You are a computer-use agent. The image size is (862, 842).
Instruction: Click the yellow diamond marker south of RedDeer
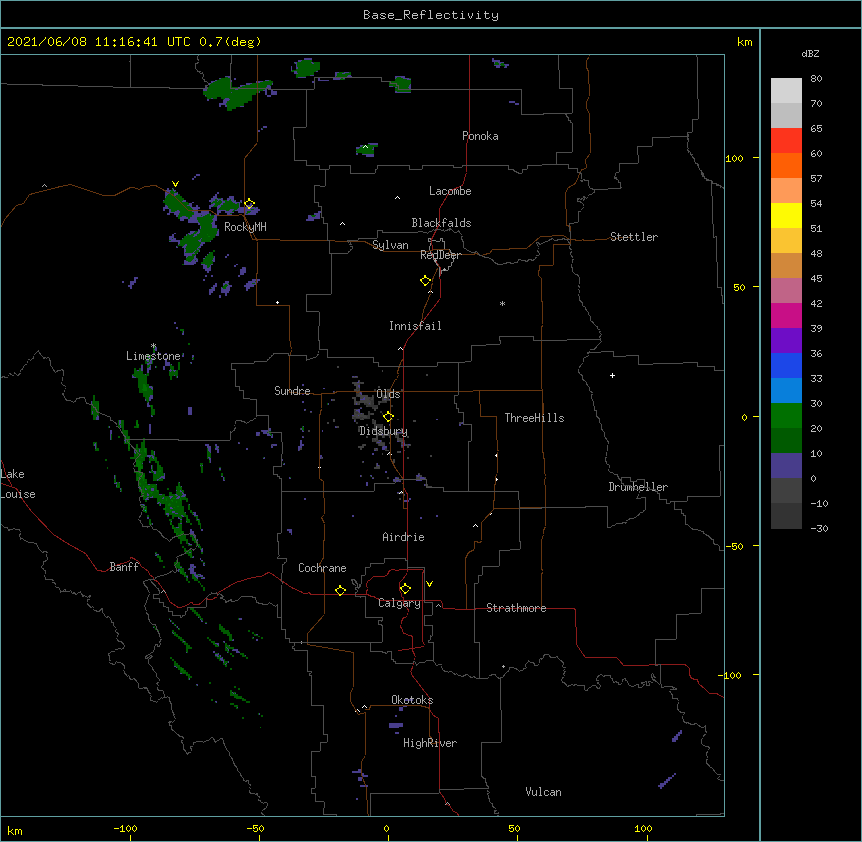(425, 281)
